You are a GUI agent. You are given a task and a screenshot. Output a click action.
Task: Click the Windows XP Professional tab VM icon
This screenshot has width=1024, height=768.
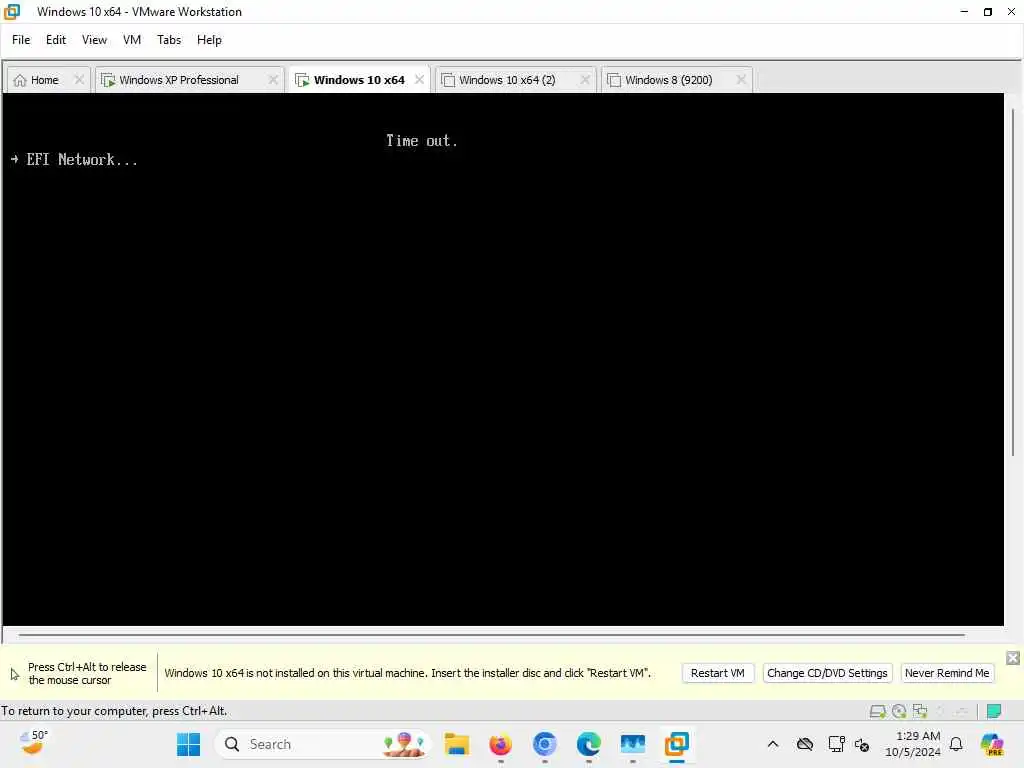(108, 80)
